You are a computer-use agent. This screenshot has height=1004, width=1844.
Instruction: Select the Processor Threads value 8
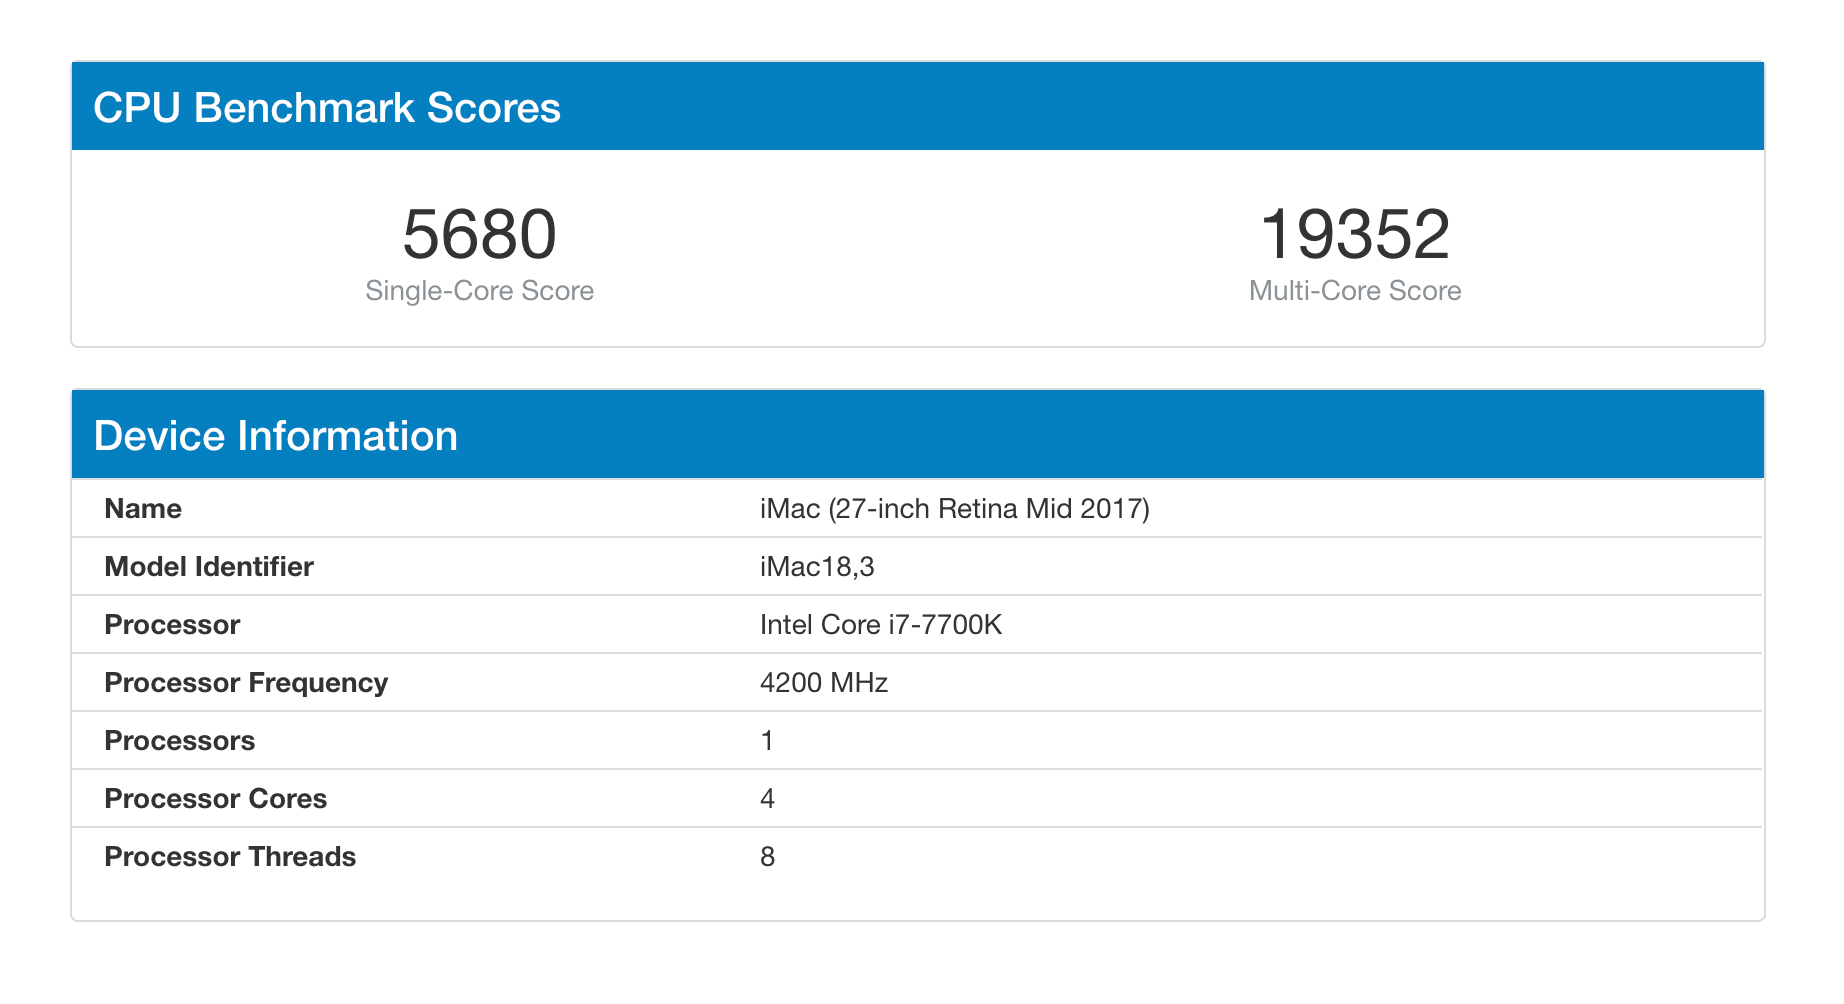click(x=767, y=857)
